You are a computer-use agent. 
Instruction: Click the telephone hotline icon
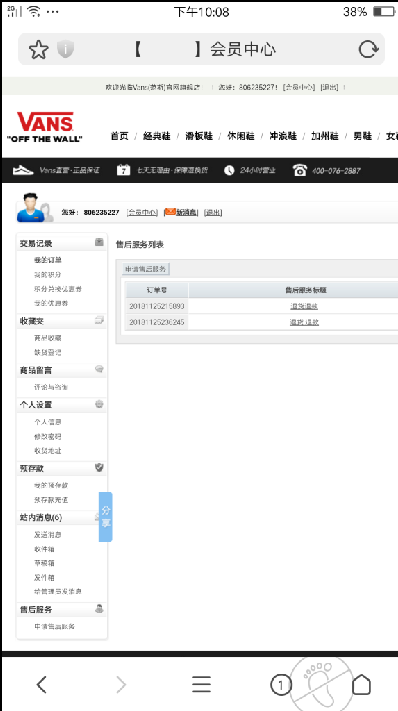(x=300, y=170)
